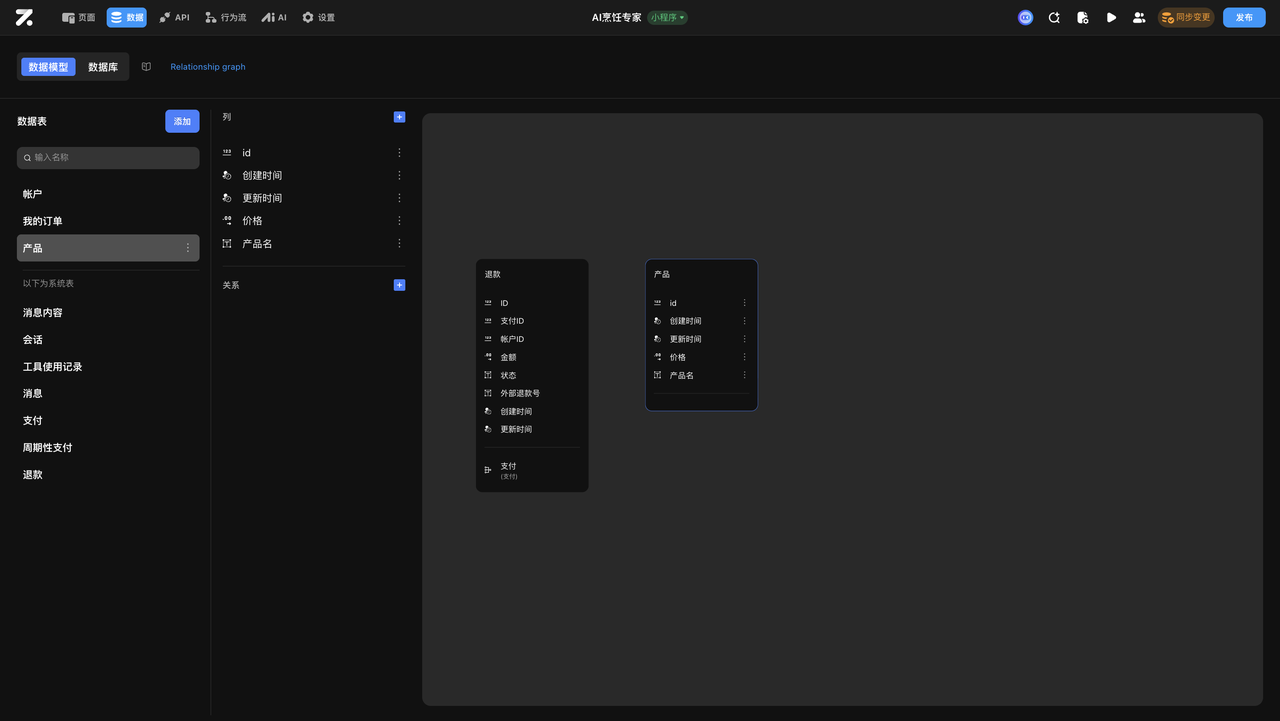The image size is (1280, 721).
Task: Click the datetime icon beside 创建时间 in column list
Action: tap(227, 175)
